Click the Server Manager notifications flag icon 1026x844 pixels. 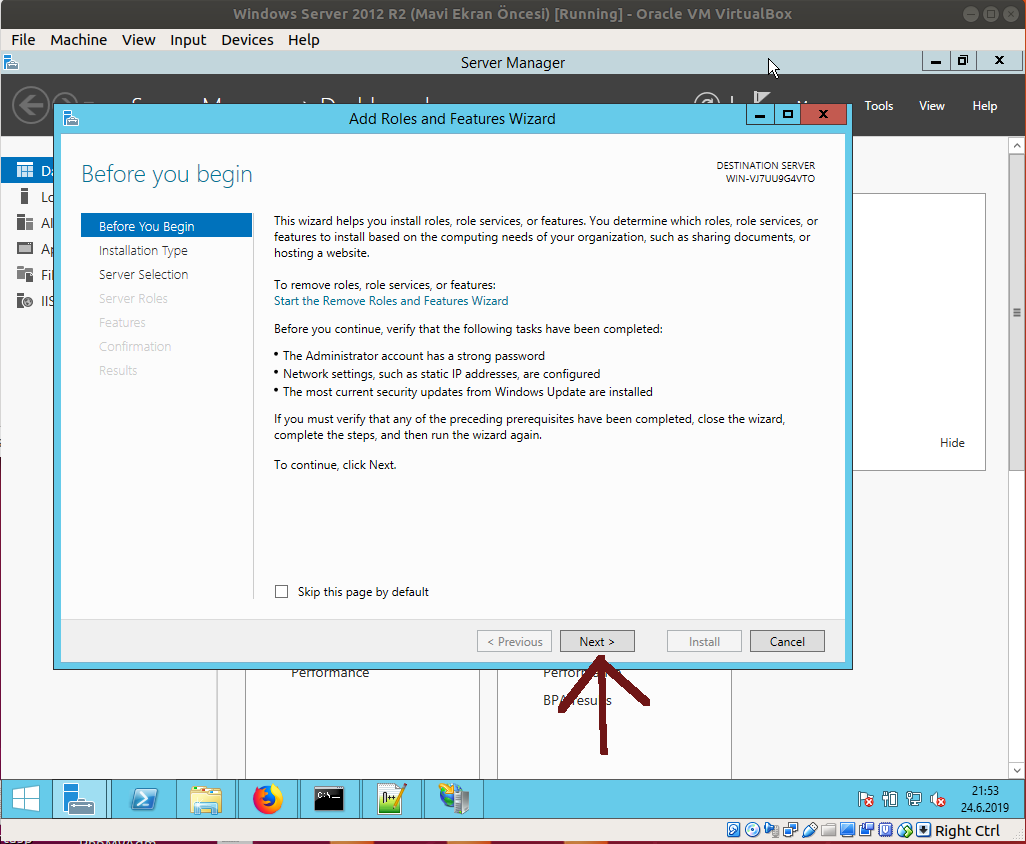761,98
